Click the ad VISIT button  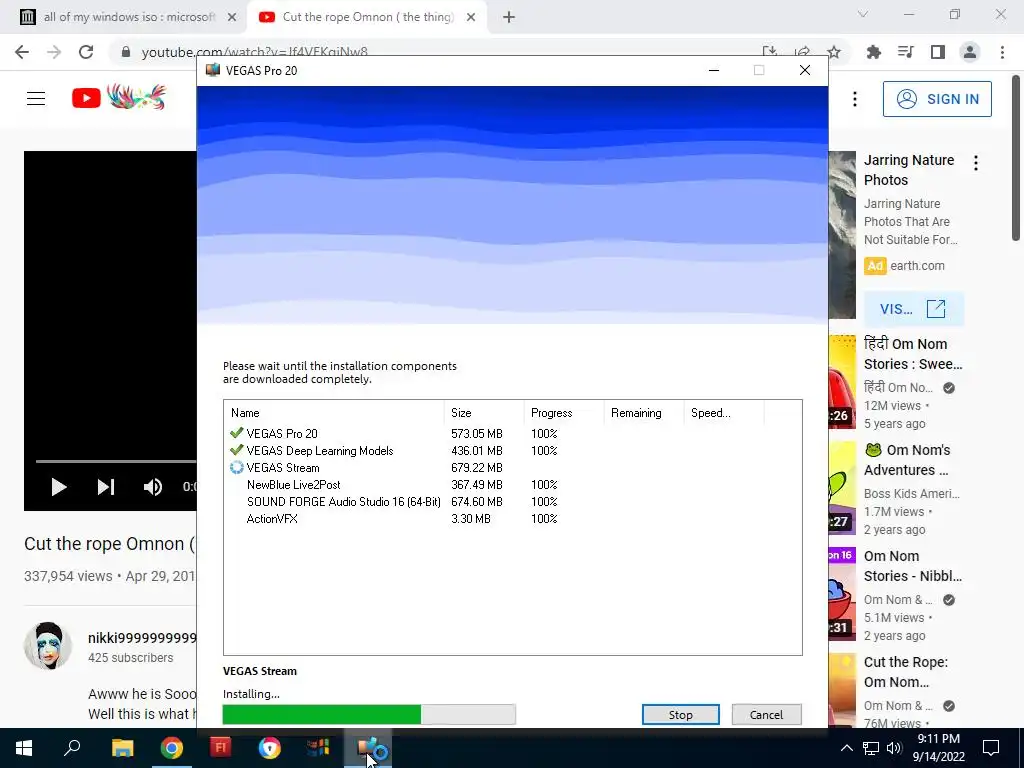pos(914,309)
